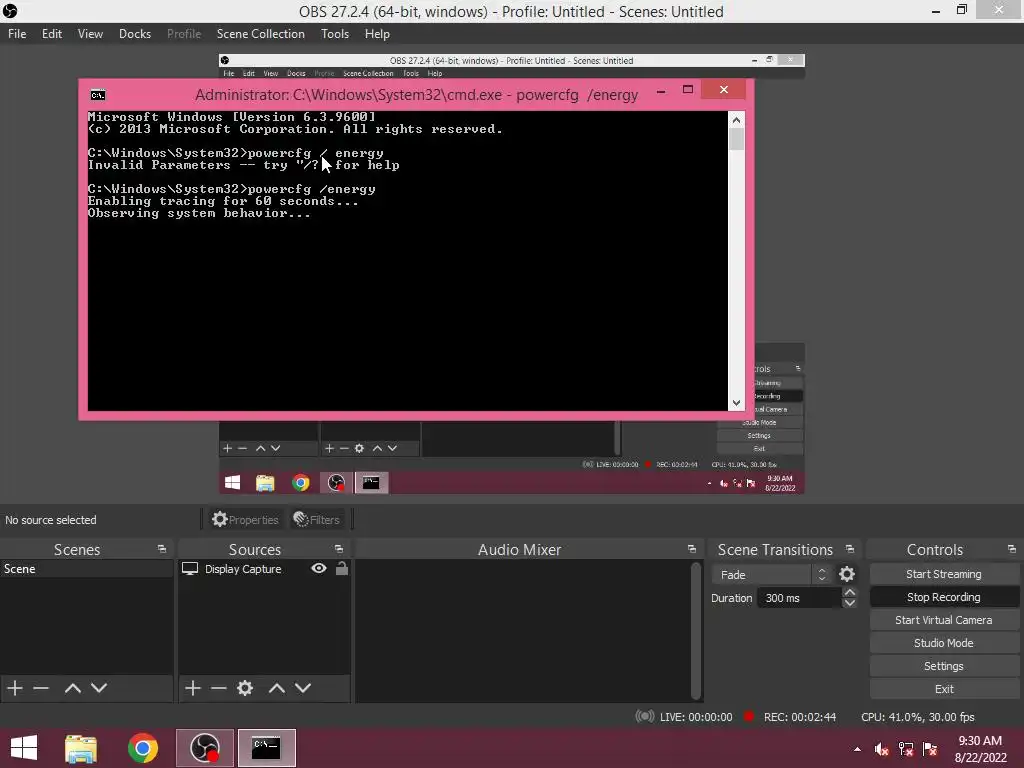Click REC: 00:02:44 status text
Viewport: 1024px width, 768px height.
[x=799, y=717]
